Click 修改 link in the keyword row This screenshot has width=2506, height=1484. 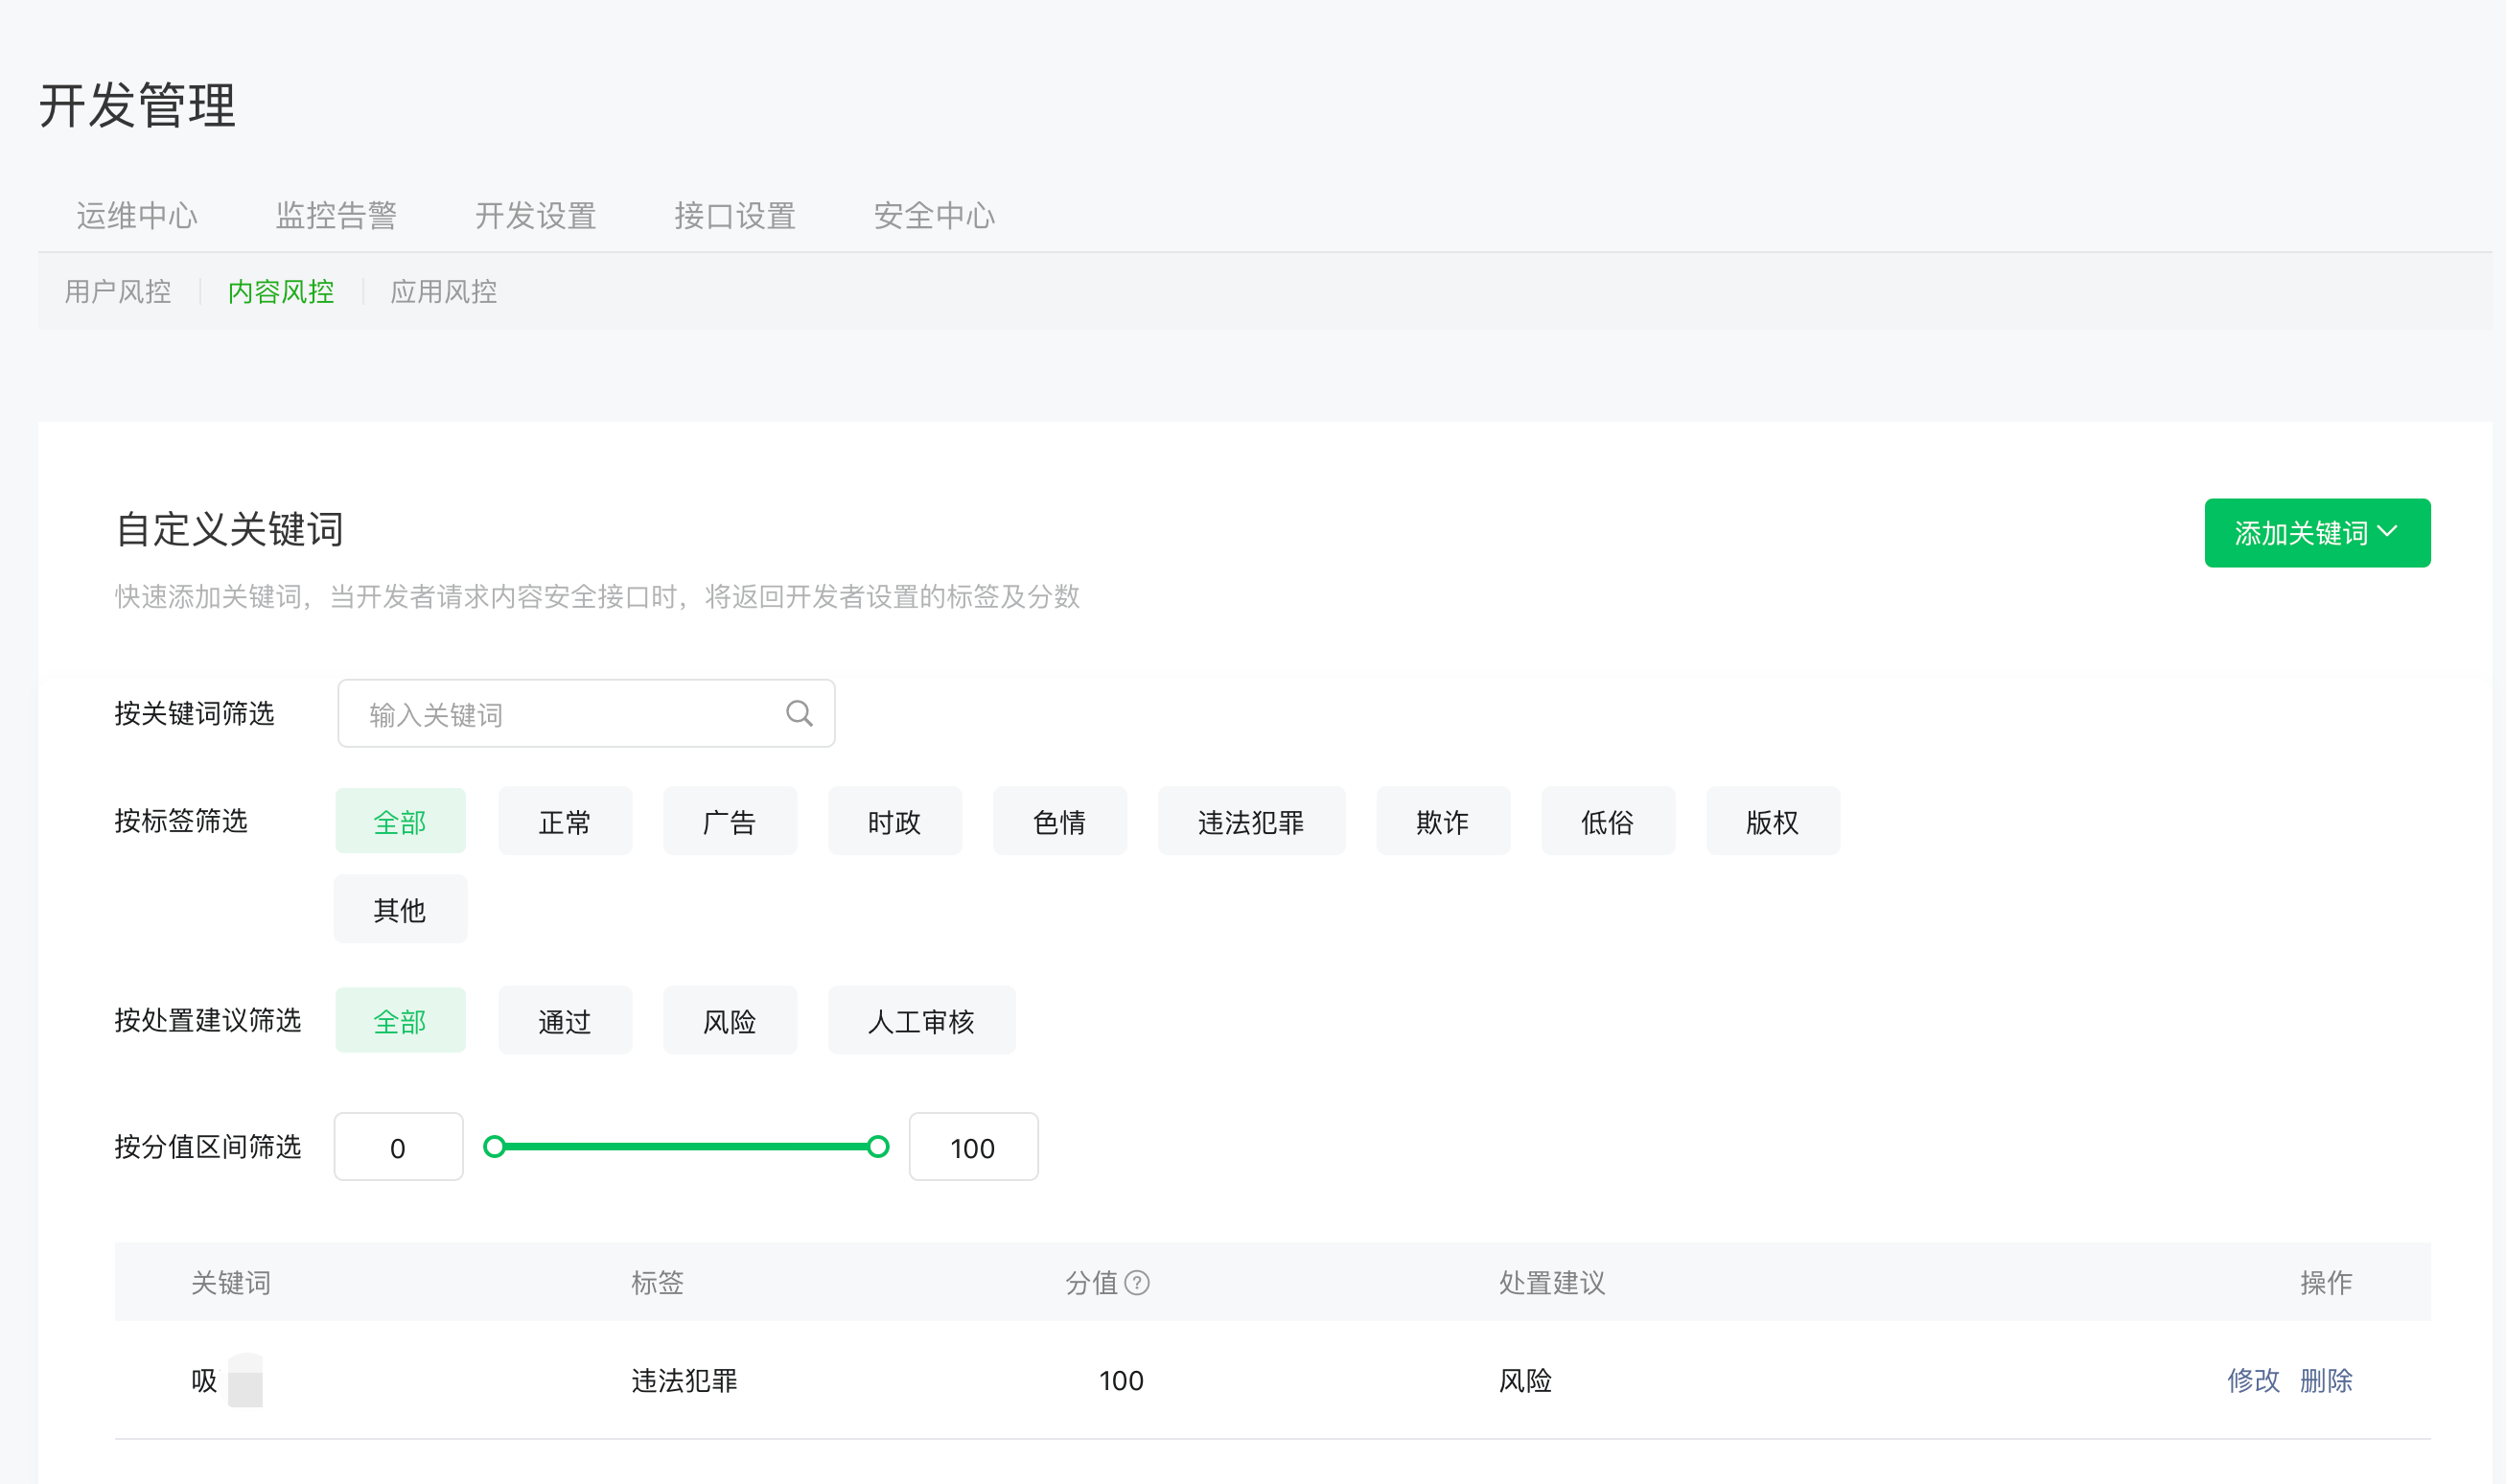pos(2252,1380)
